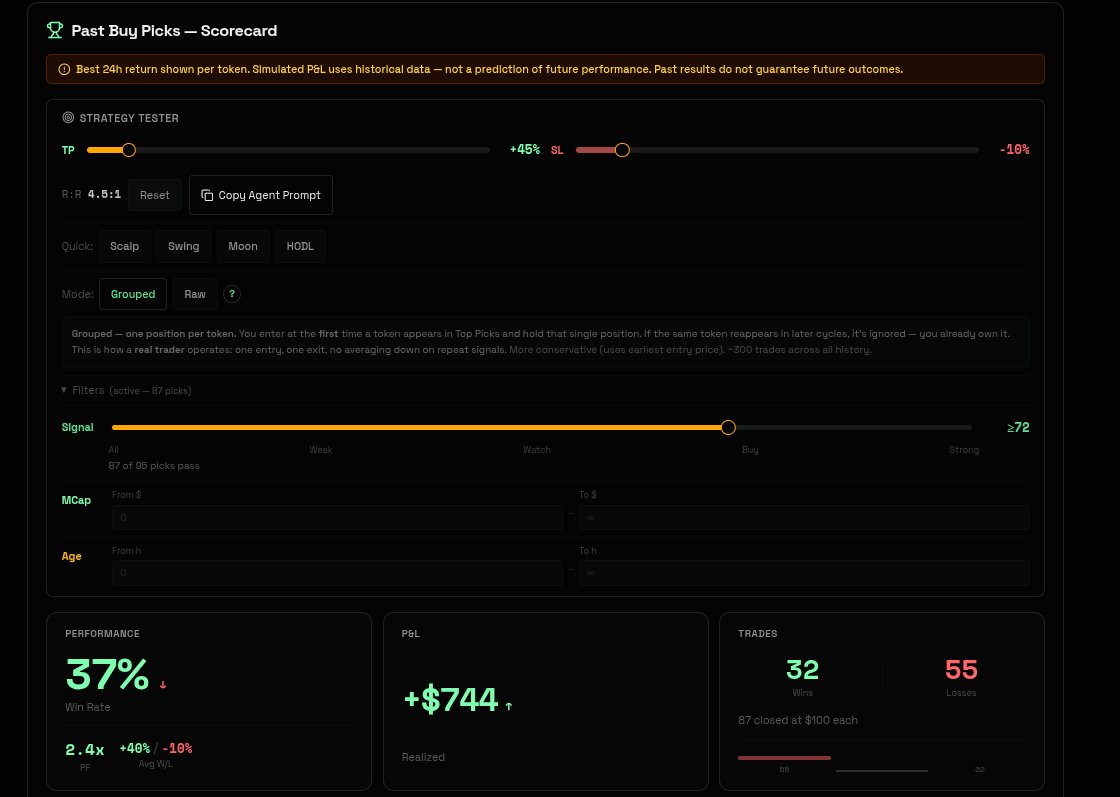Click the 'Watch' label under Signal slider
The width and height of the screenshot is (1120, 797).
click(x=536, y=450)
